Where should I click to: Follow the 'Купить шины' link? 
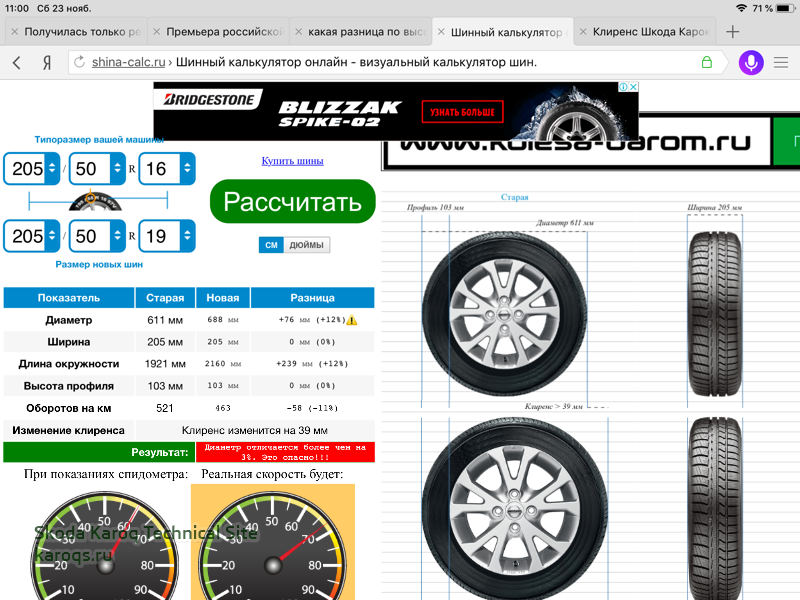coord(292,161)
